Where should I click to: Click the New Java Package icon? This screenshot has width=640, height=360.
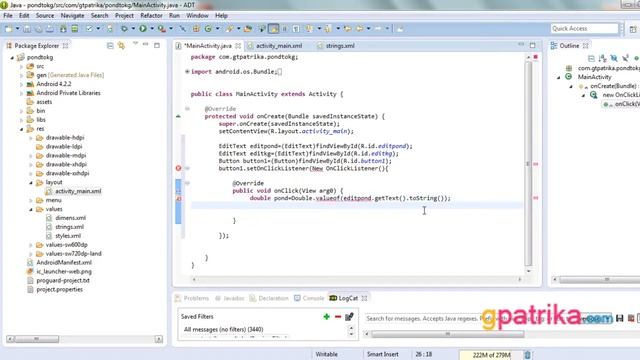point(196,29)
